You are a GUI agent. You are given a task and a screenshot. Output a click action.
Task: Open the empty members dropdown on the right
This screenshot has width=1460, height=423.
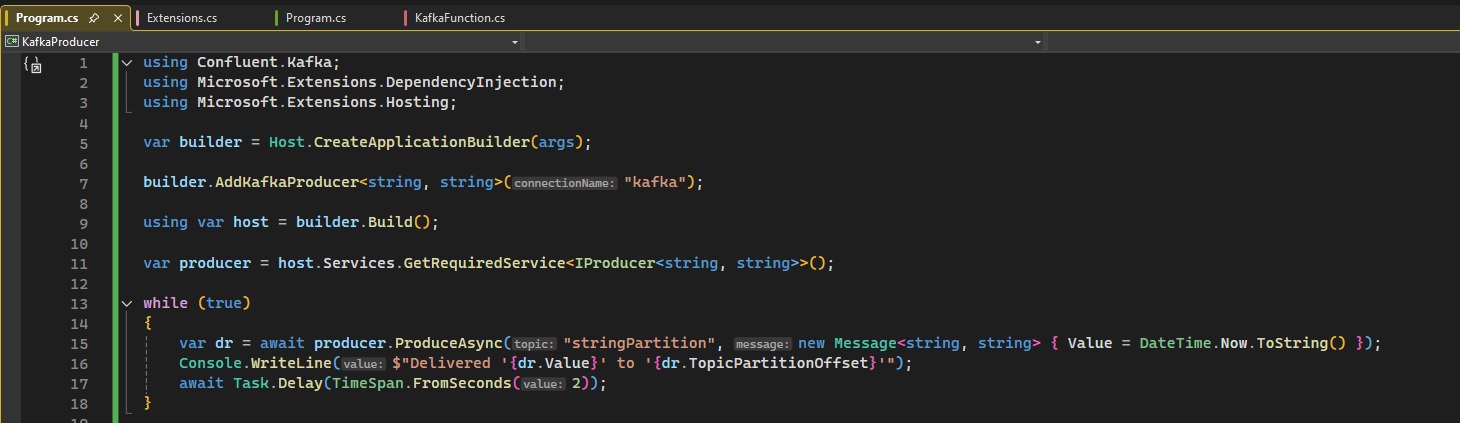pos(1250,42)
